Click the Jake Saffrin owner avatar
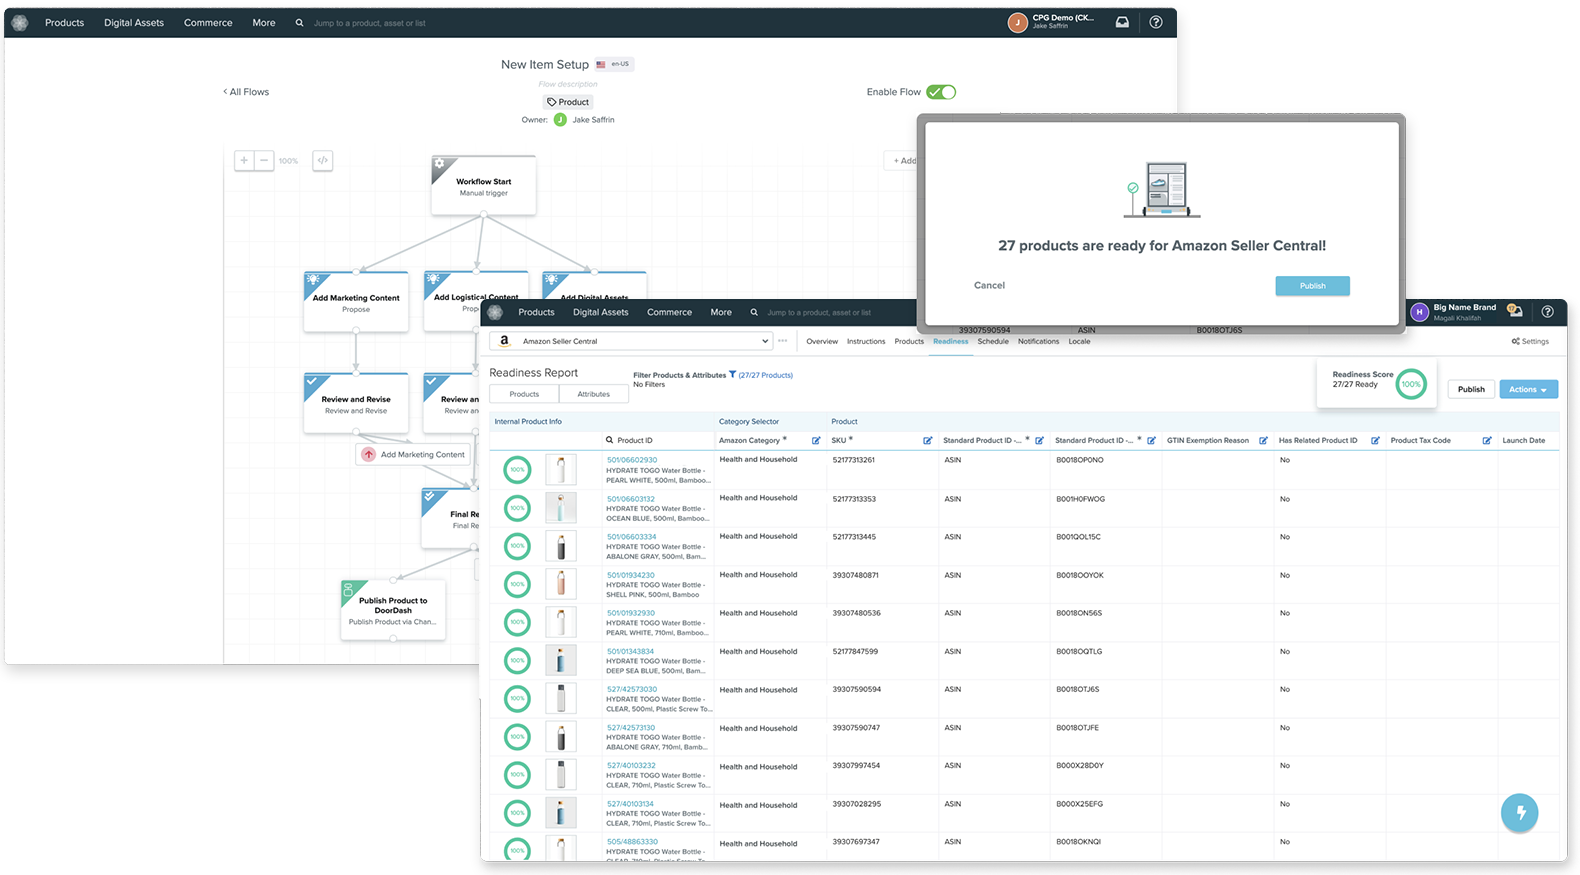This screenshot has width=1580, height=875. 560,120
